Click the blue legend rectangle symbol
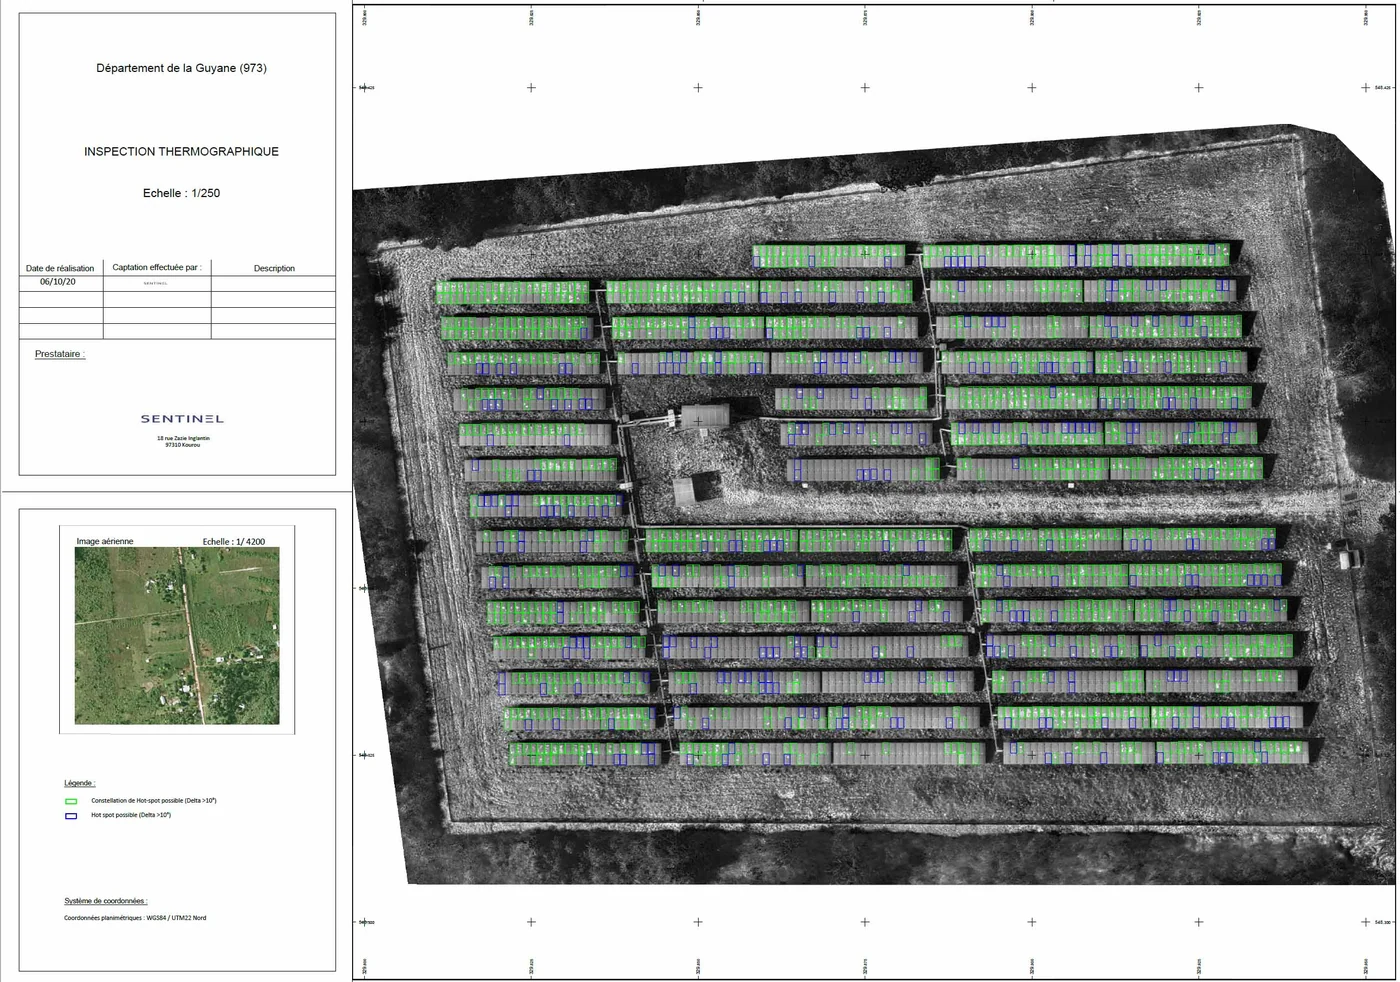Viewport: 1400px width, 982px height. (x=71, y=816)
